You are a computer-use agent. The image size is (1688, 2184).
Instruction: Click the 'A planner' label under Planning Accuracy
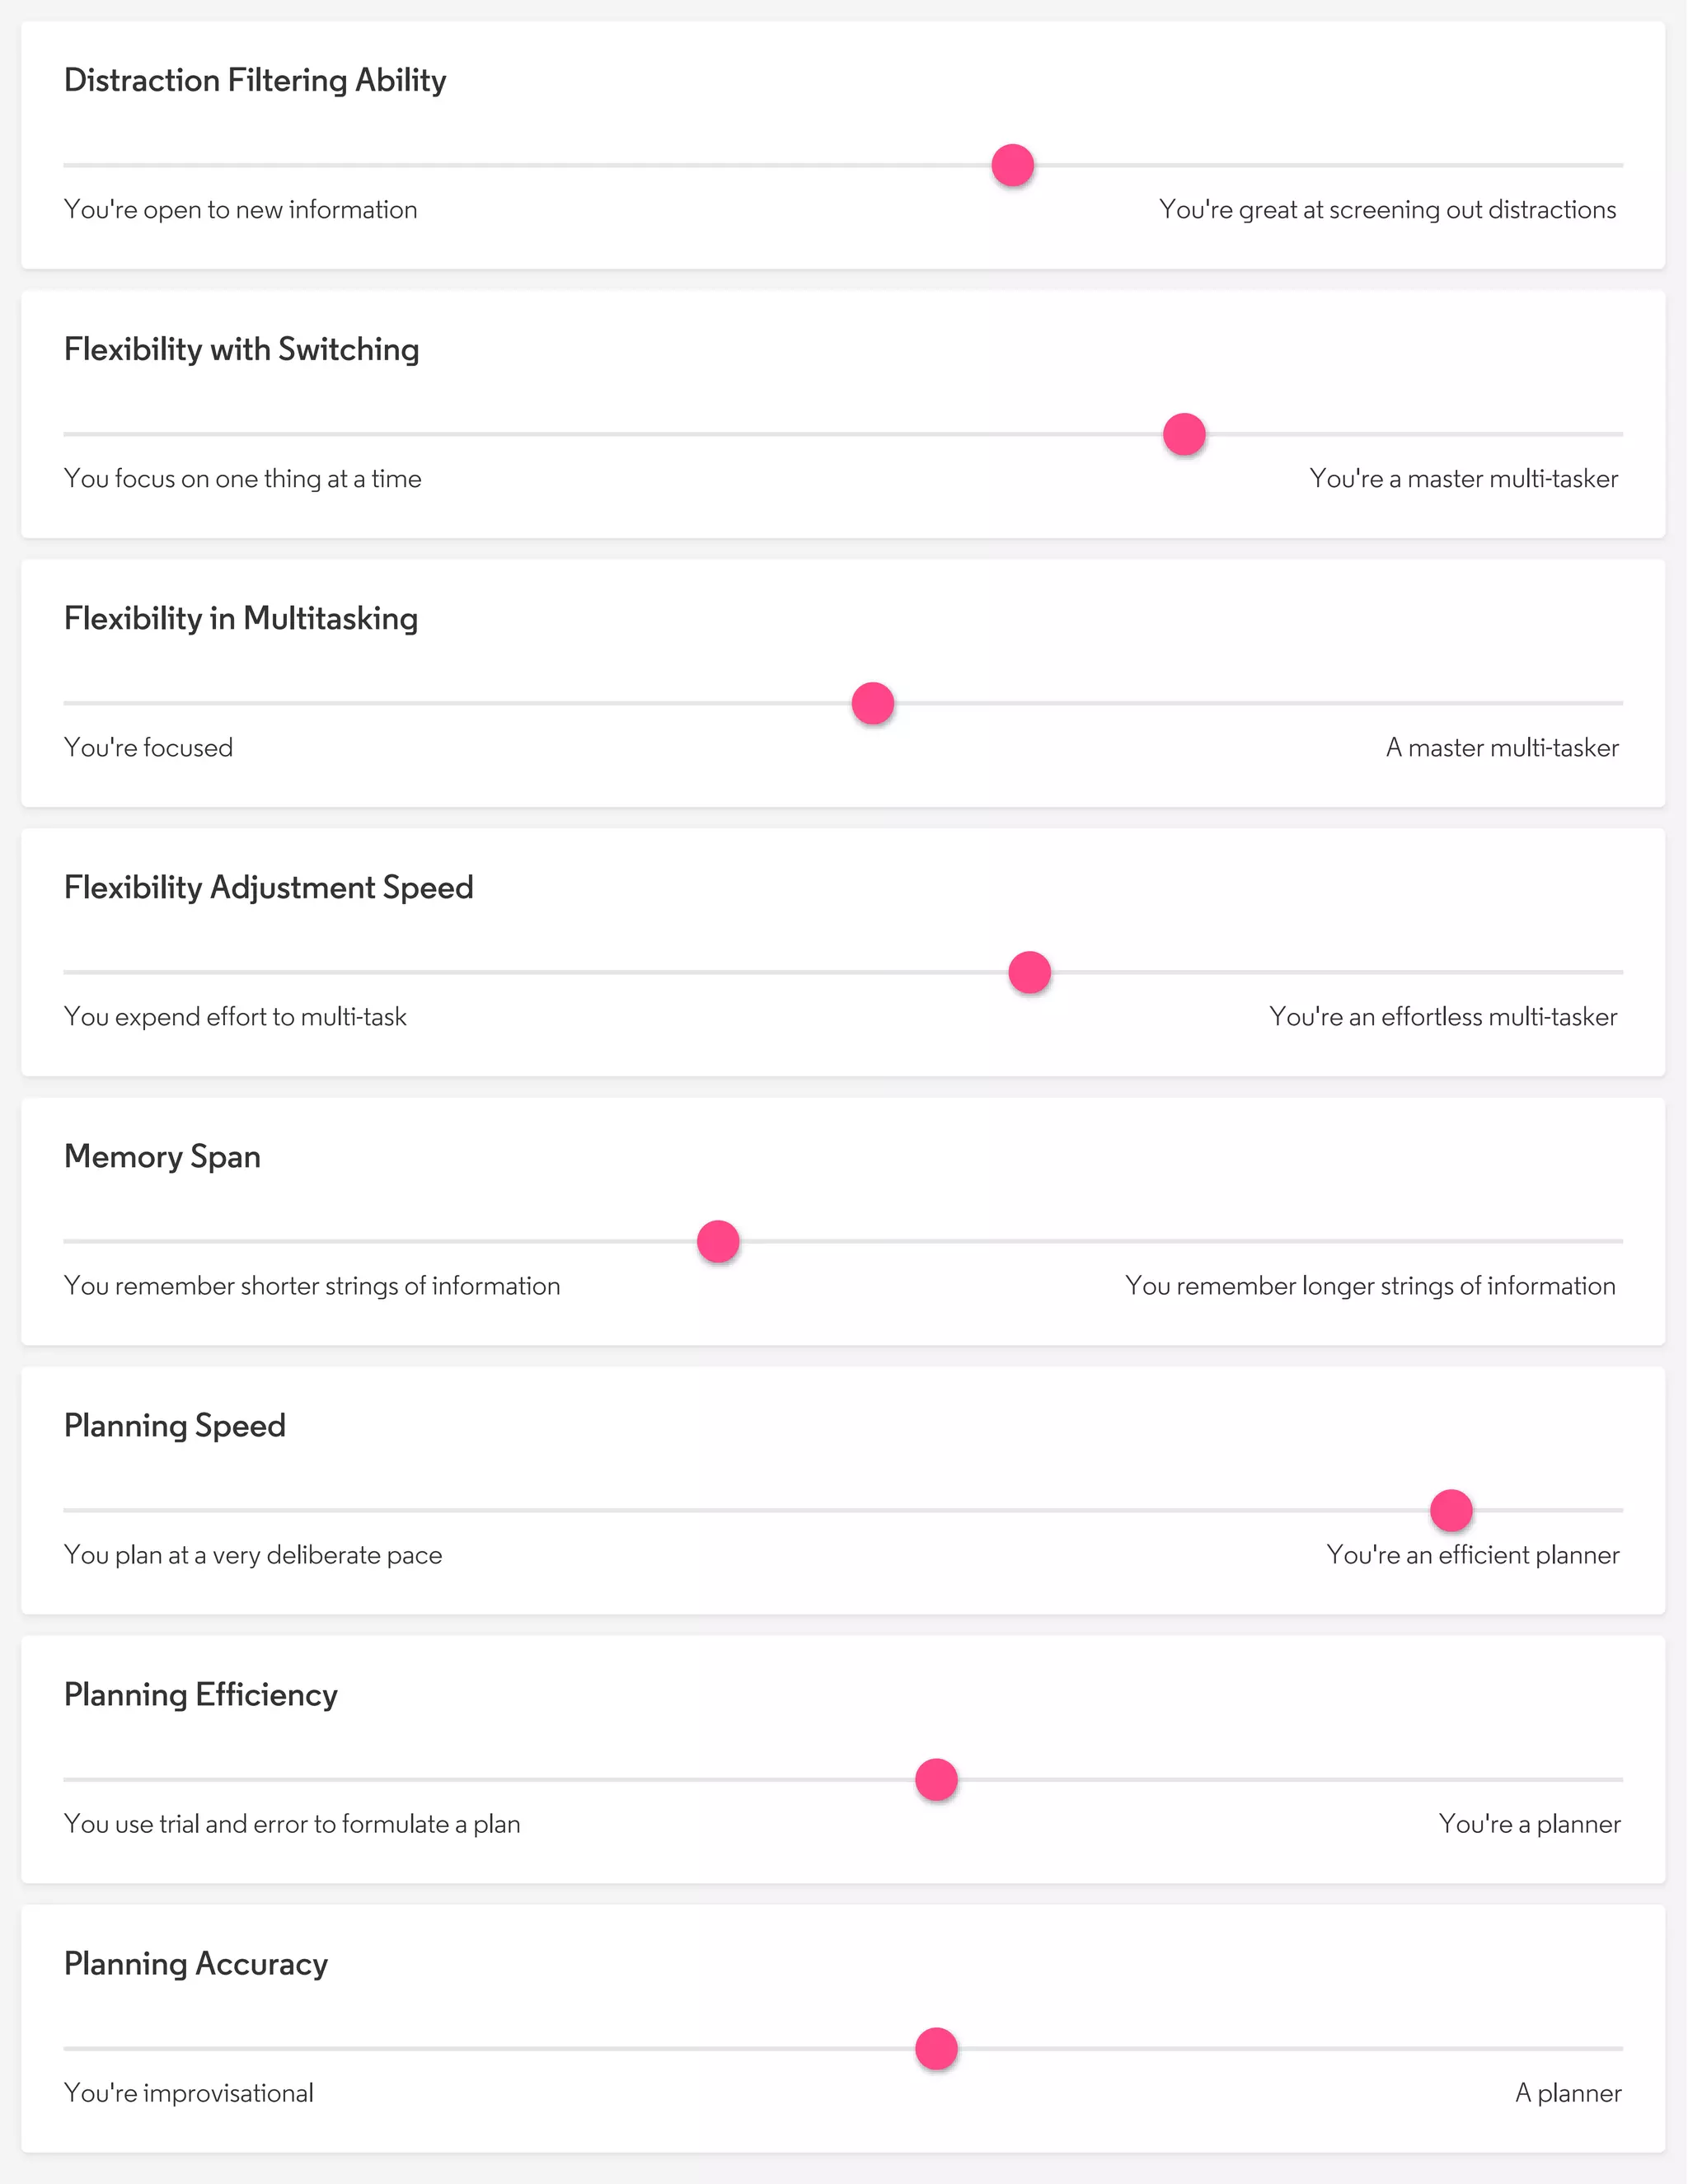point(1567,2093)
